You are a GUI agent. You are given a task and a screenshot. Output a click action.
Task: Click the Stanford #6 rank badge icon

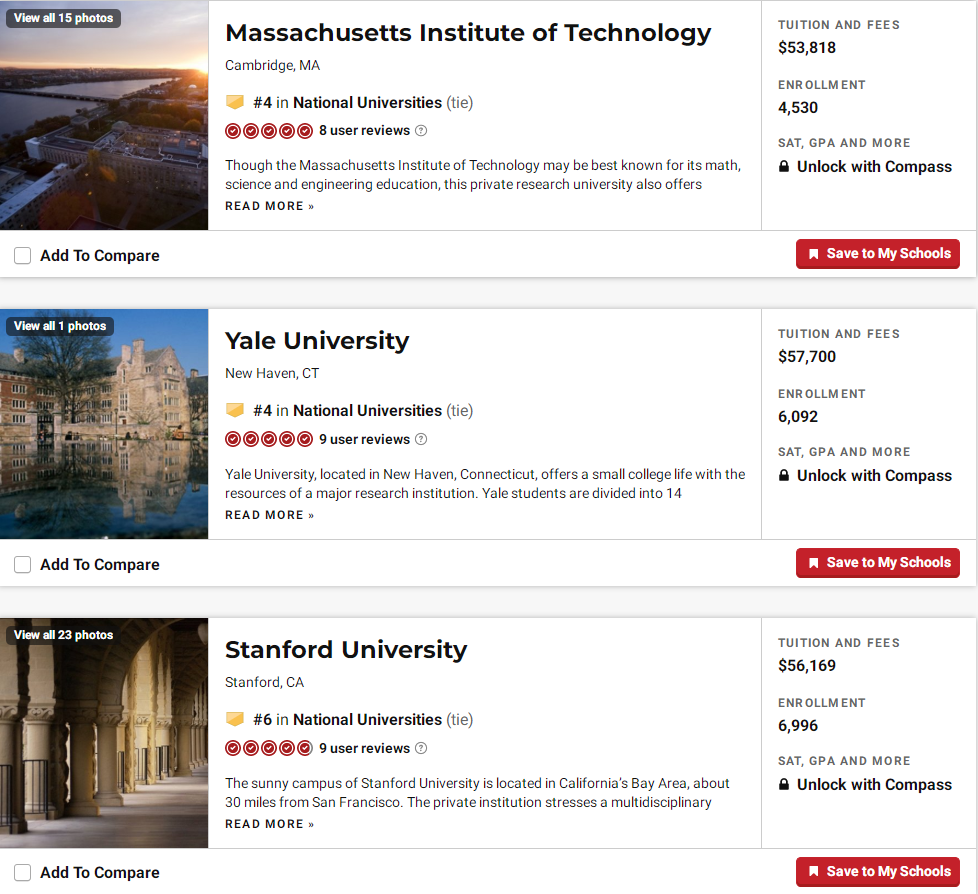click(x=235, y=719)
